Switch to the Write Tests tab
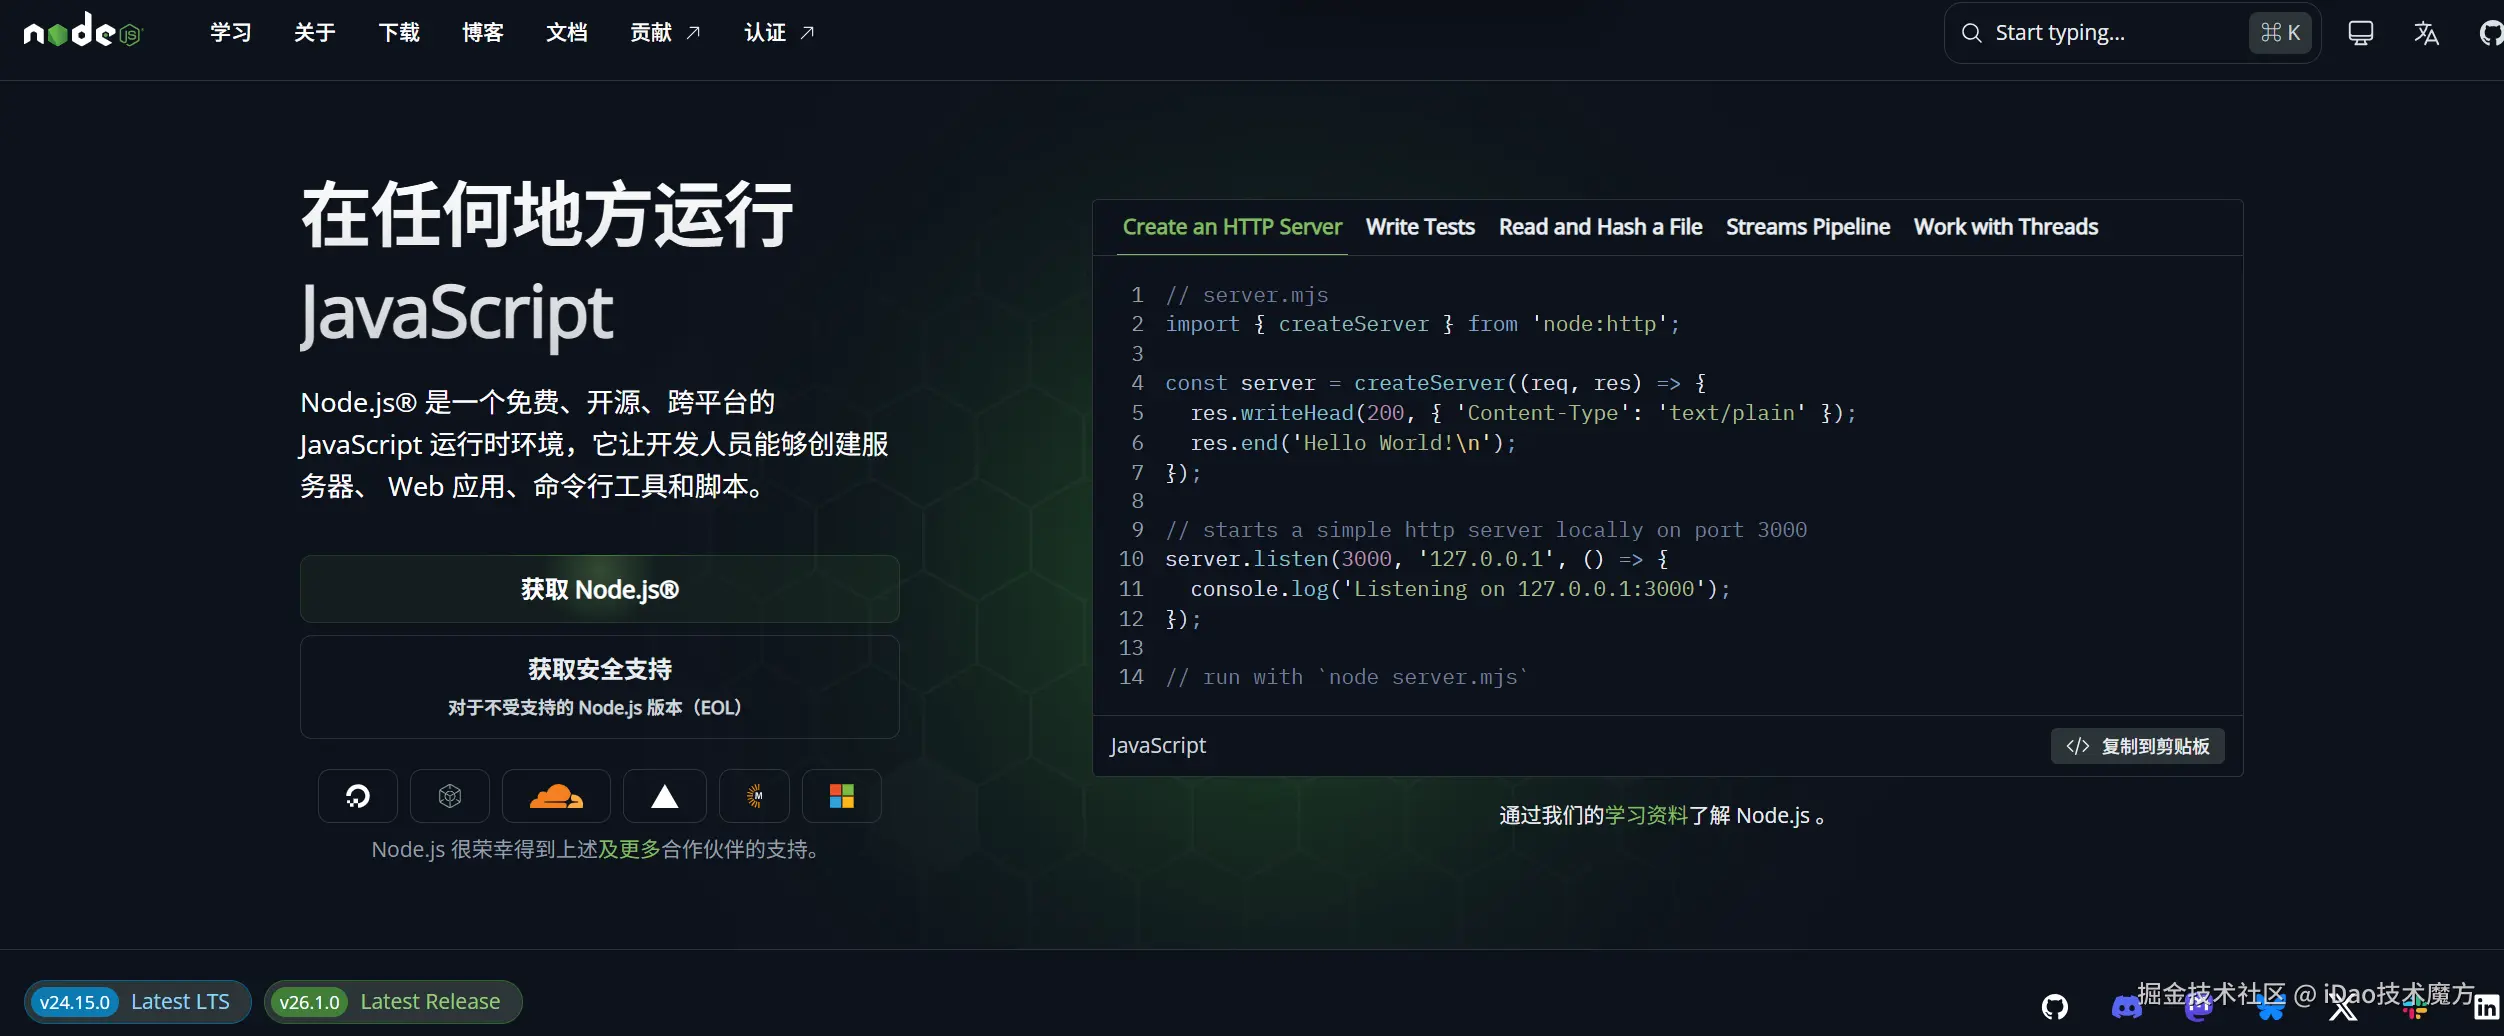Image resolution: width=2504 pixels, height=1036 pixels. pyautogui.click(x=1420, y=227)
